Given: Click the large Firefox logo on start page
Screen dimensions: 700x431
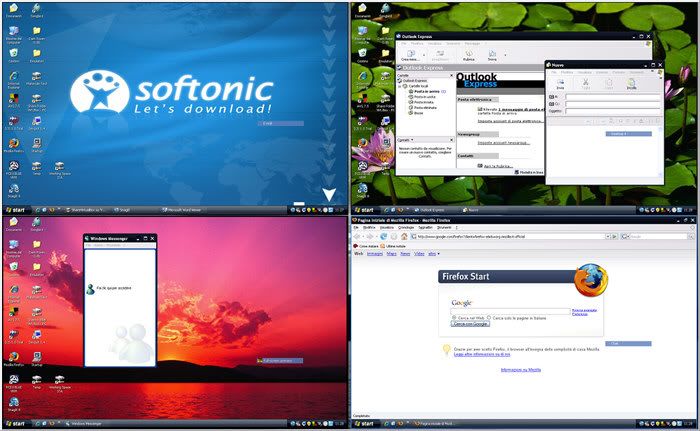Looking at the screenshot, I should tap(590, 281).
